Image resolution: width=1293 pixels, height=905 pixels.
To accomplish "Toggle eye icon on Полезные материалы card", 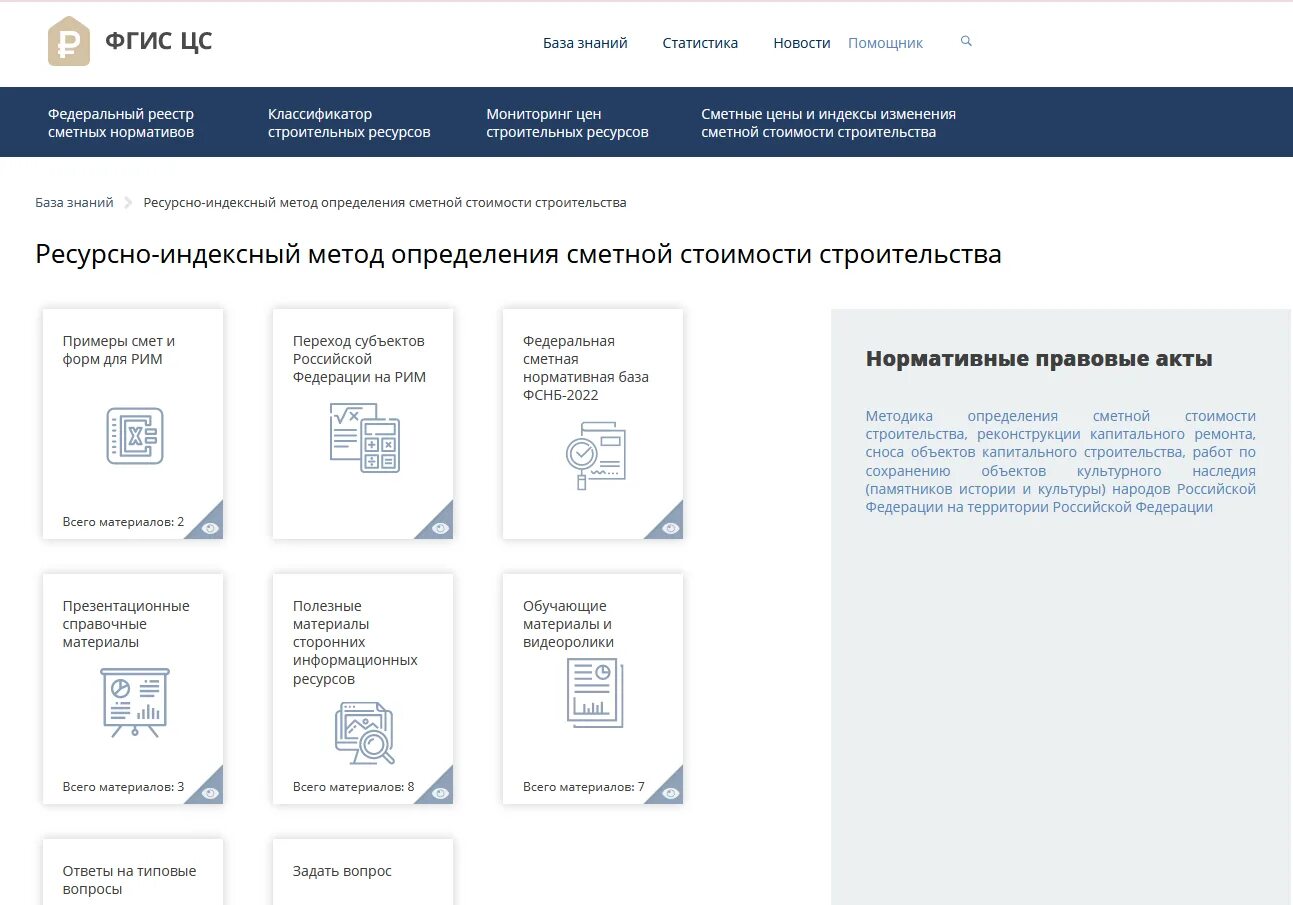I will (440, 793).
